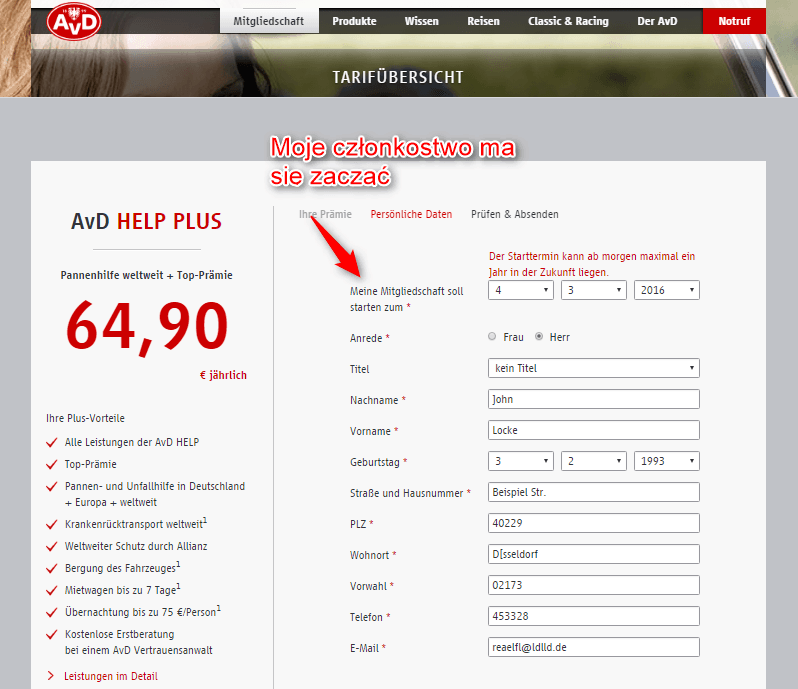Click the Mietwagen bis zu 7 Tage entry

click(x=122, y=589)
